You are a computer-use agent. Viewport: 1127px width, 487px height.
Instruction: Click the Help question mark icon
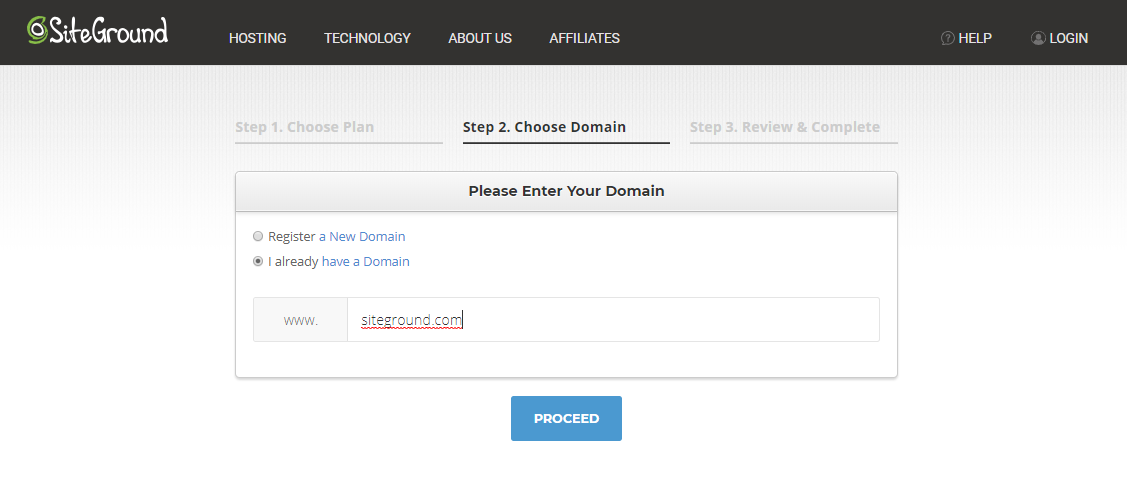tap(947, 38)
